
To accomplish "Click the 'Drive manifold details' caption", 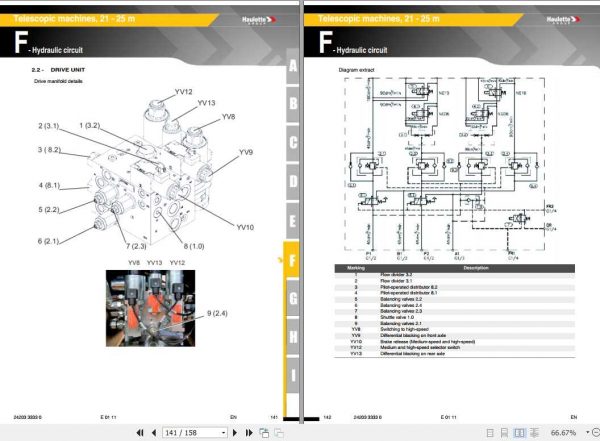I will [58, 81].
